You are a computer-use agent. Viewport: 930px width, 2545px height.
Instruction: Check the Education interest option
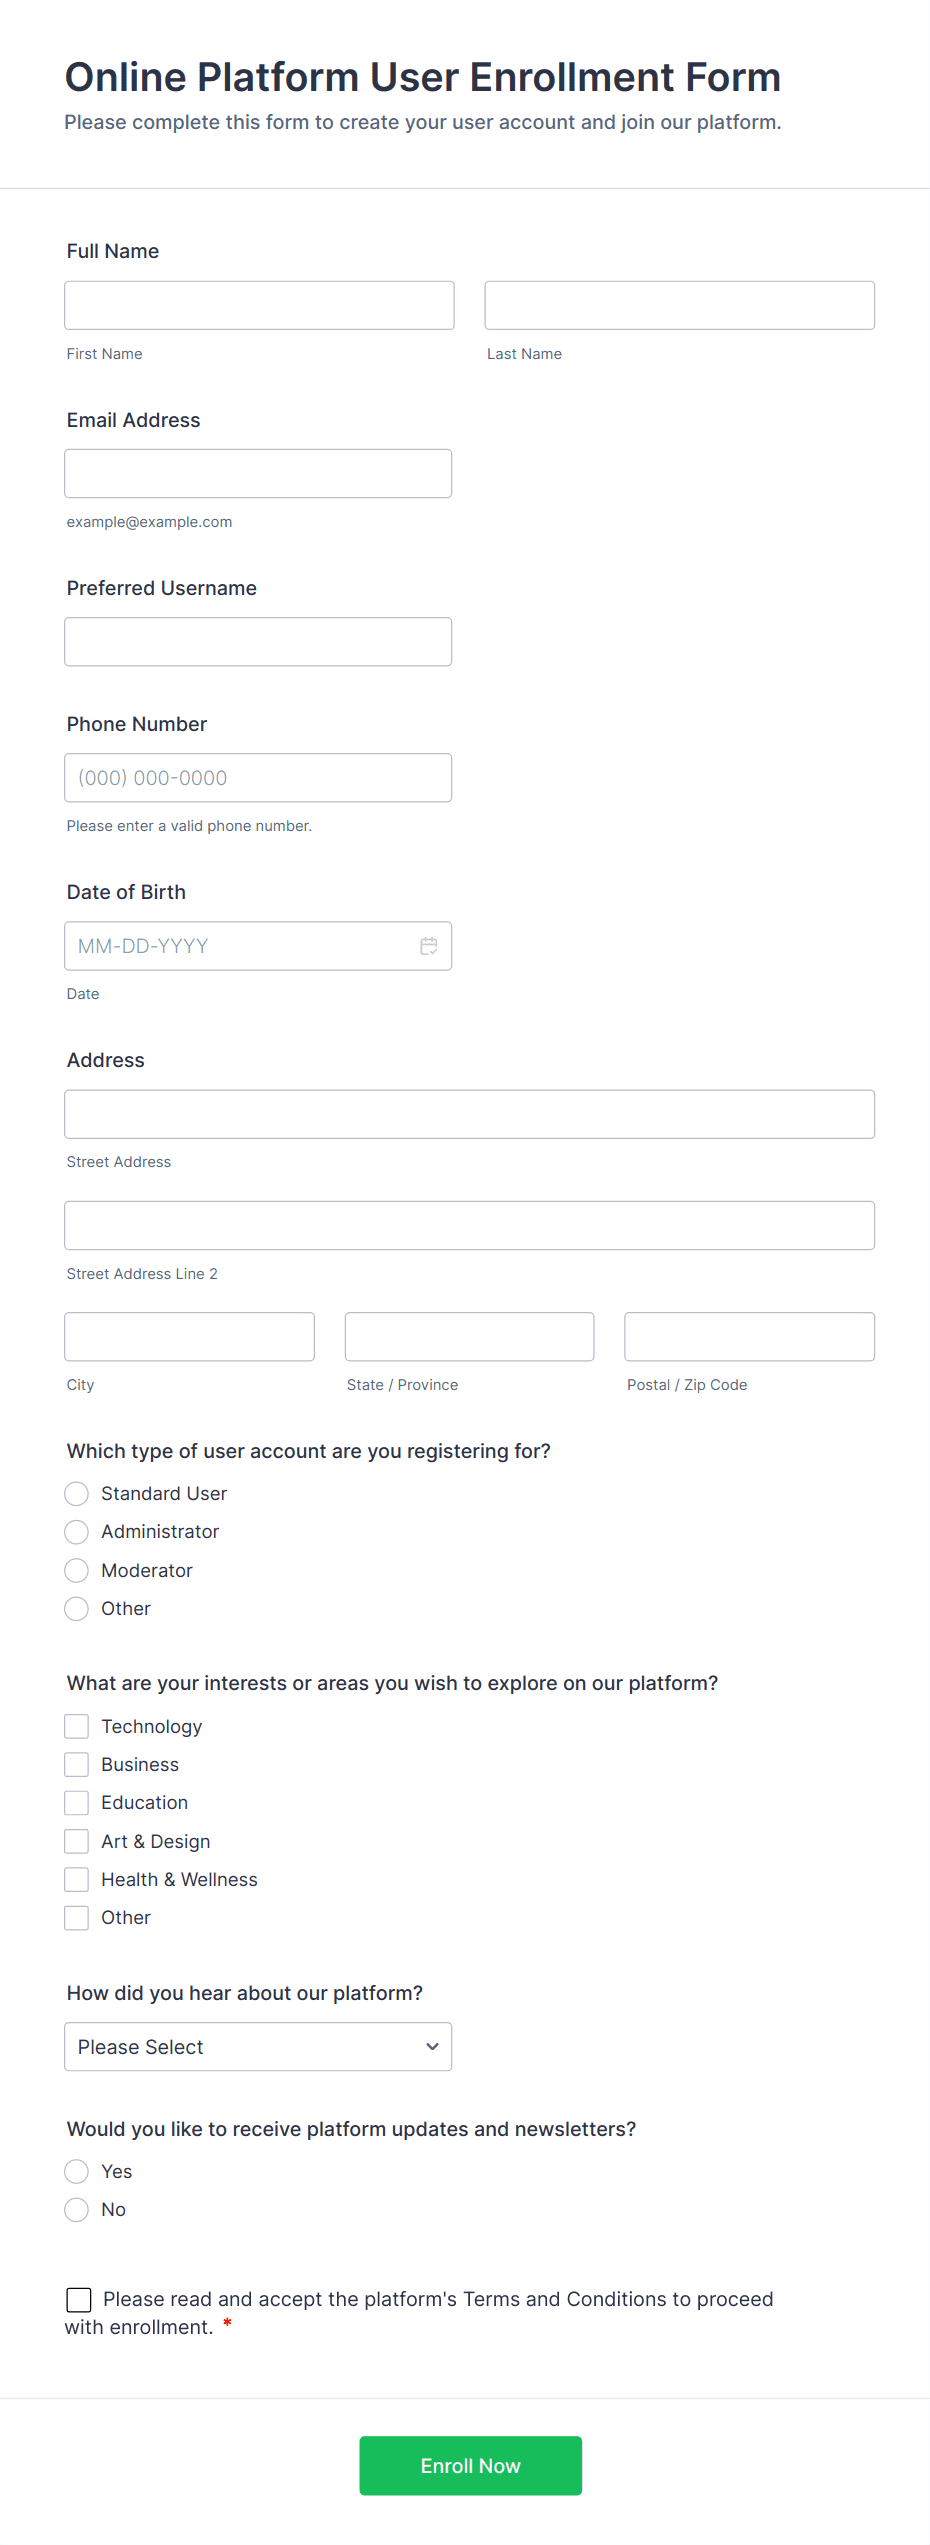(x=77, y=1803)
